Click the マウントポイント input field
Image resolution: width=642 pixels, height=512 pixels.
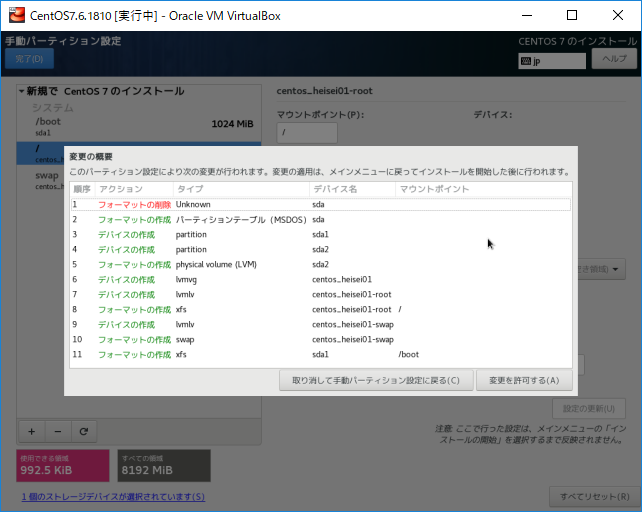[x=307, y=133]
